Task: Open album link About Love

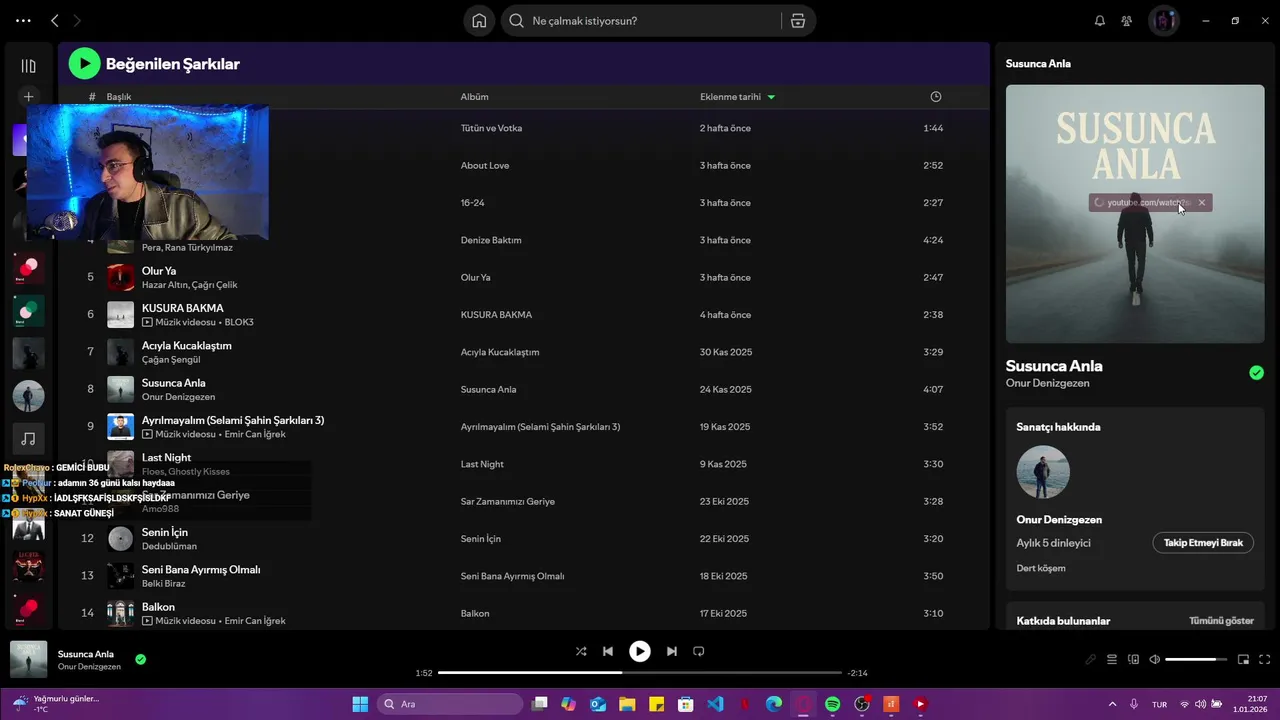Action: (485, 166)
